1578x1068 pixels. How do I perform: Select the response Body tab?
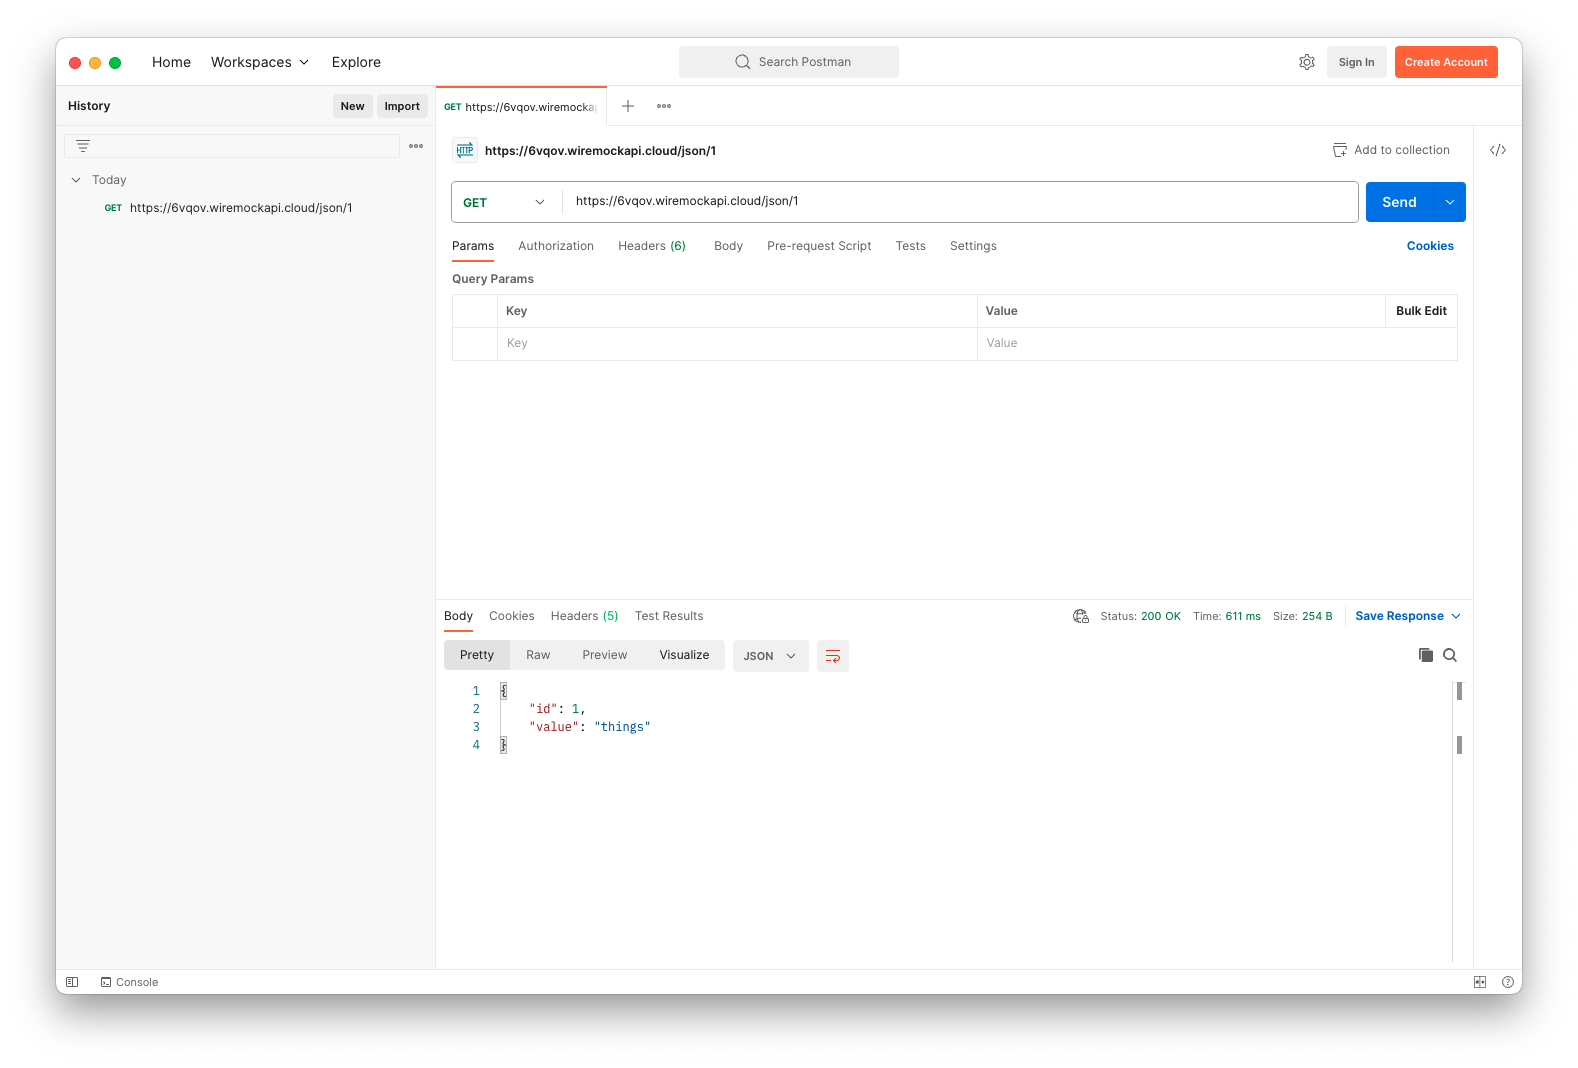coord(458,616)
